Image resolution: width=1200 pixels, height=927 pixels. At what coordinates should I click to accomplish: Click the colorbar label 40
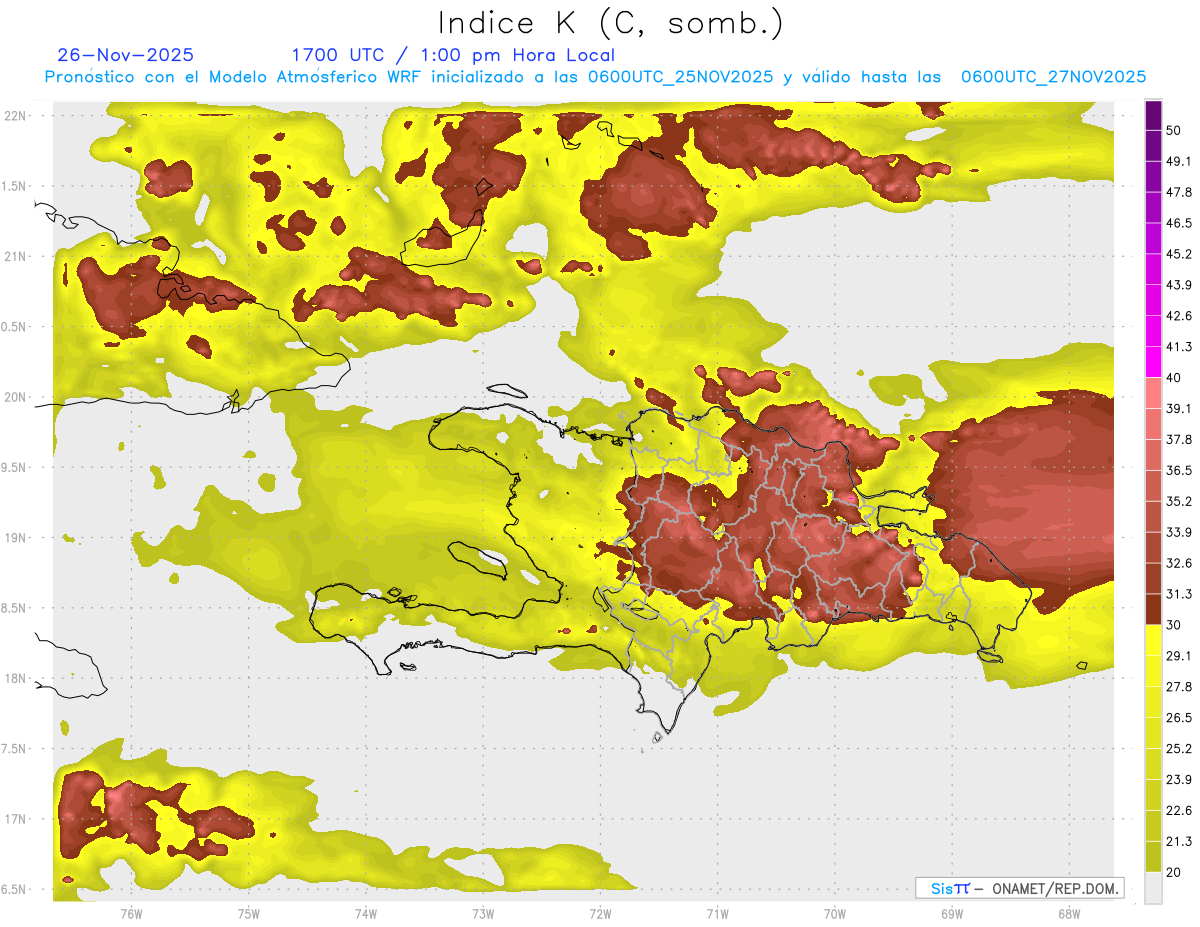tap(1174, 378)
